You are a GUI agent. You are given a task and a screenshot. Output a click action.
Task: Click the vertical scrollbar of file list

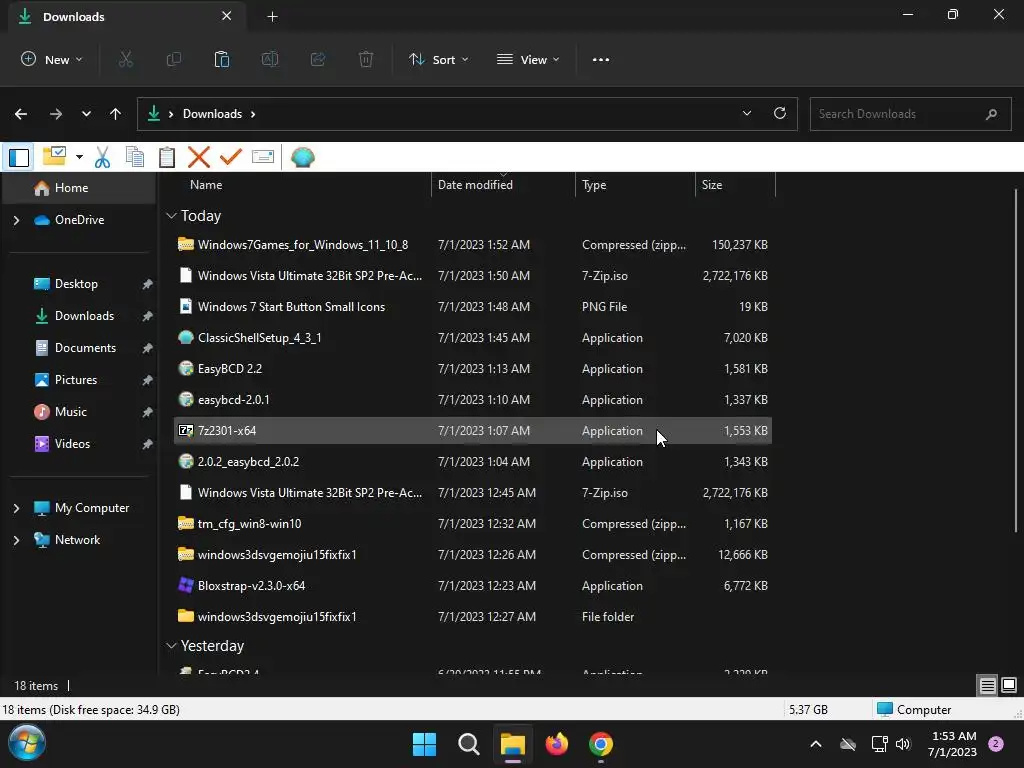[x=1016, y=360]
